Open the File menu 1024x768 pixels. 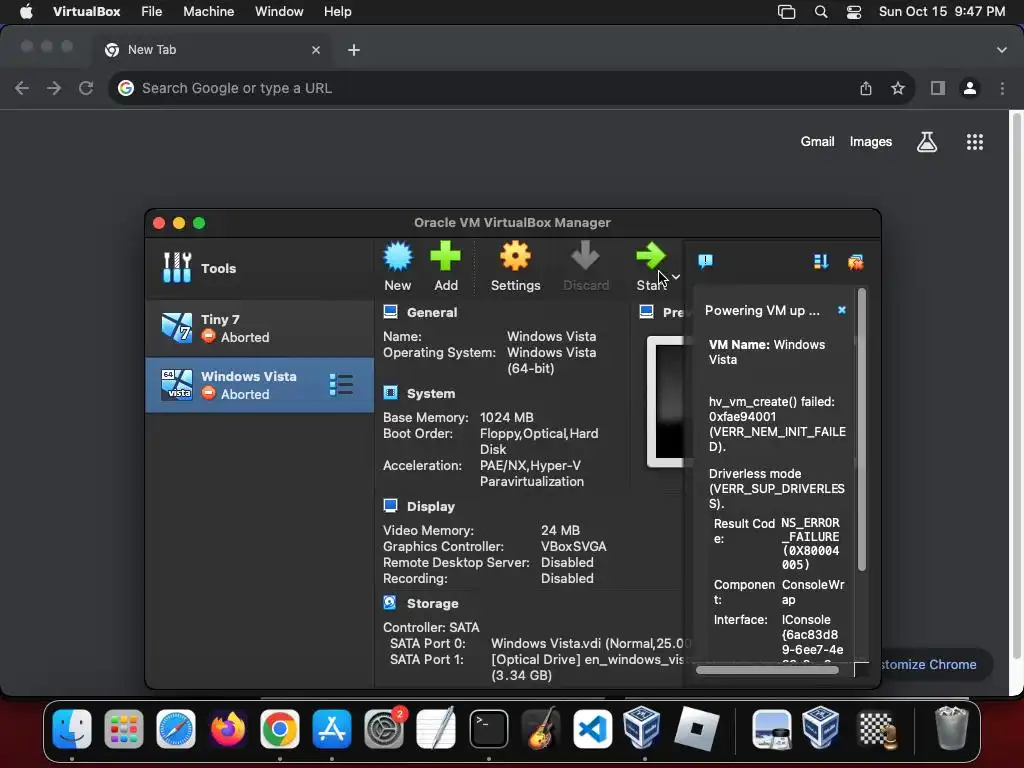pos(152,12)
